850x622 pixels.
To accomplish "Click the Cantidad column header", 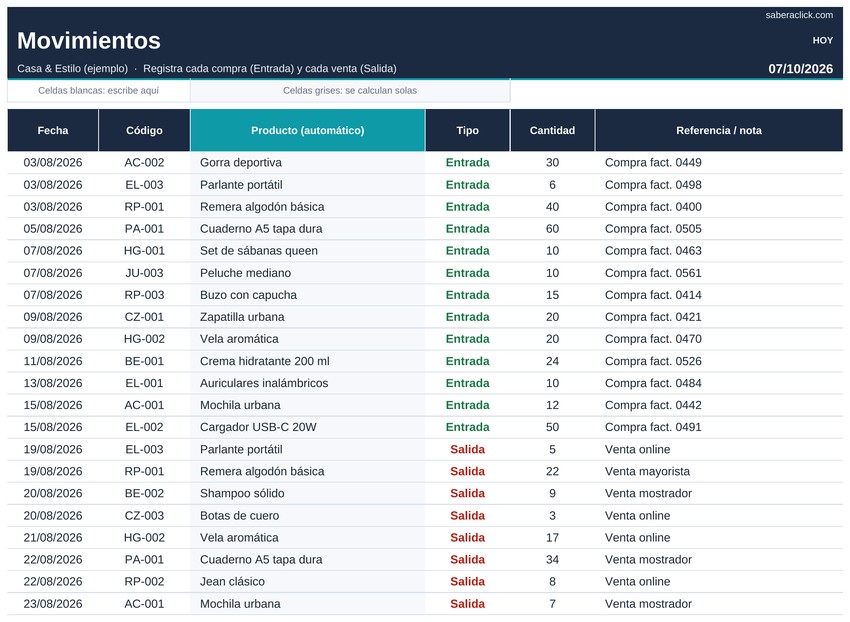I will pos(552,130).
